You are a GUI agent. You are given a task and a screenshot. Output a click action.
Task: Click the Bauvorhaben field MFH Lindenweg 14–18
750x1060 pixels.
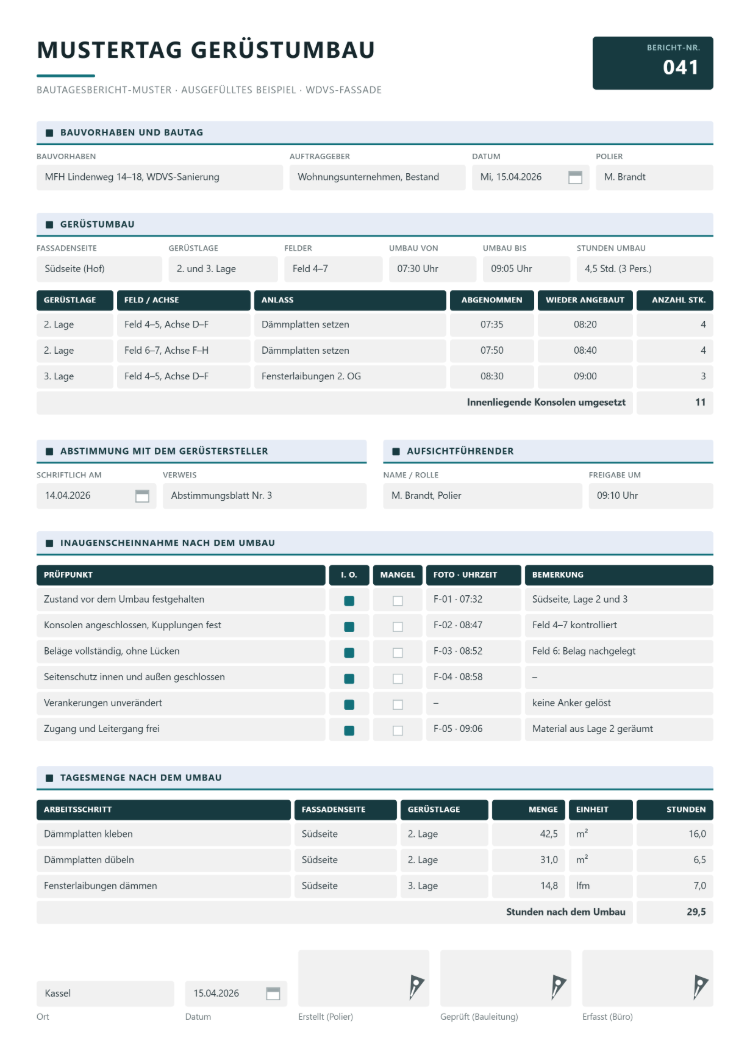click(160, 177)
